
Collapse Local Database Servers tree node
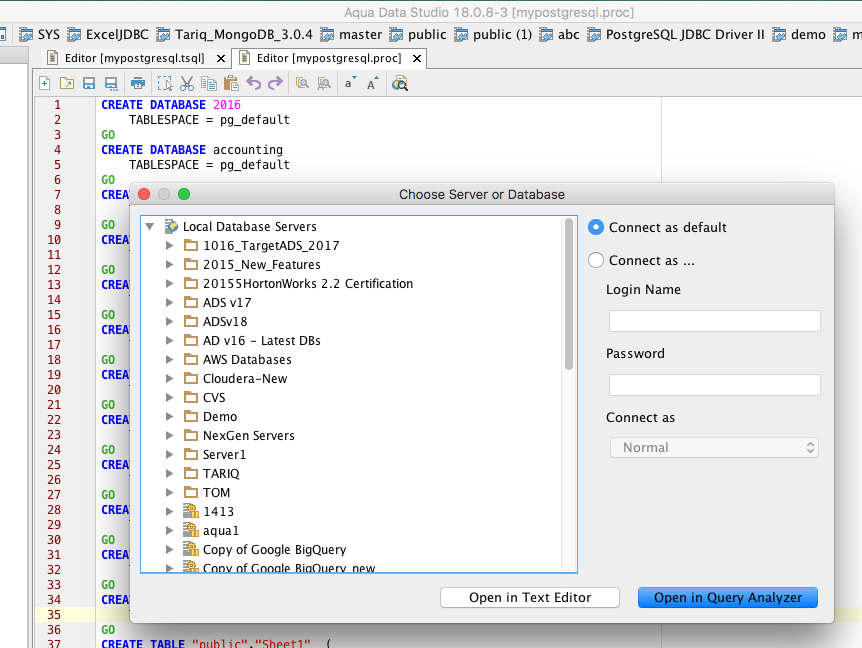[x=150, y=226]
